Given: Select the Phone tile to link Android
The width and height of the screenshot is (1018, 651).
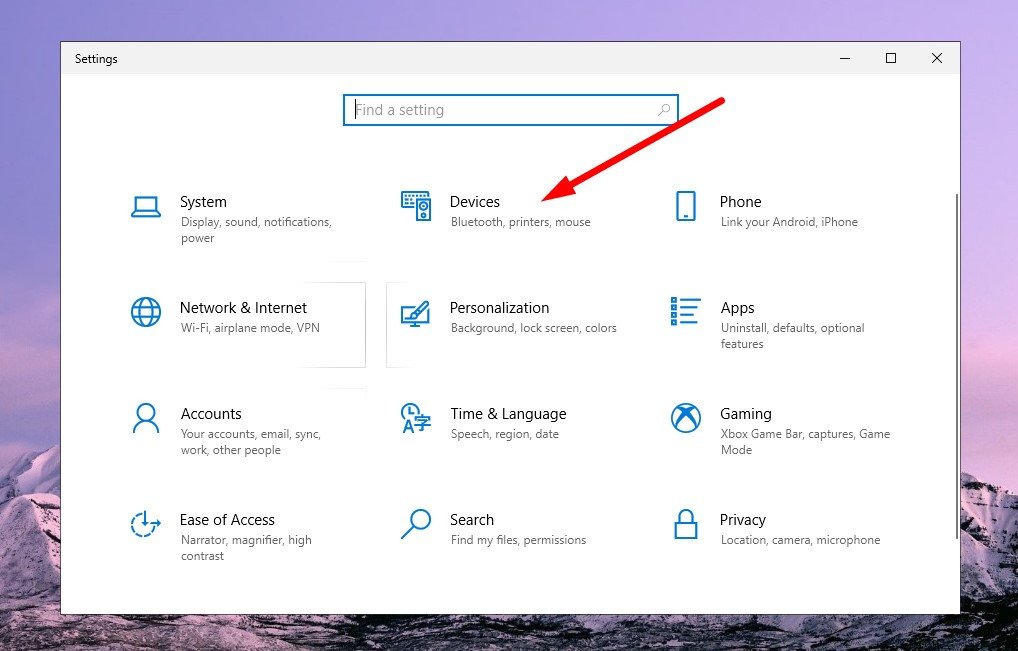Looking at the screenshot, I should coord(740,201).
